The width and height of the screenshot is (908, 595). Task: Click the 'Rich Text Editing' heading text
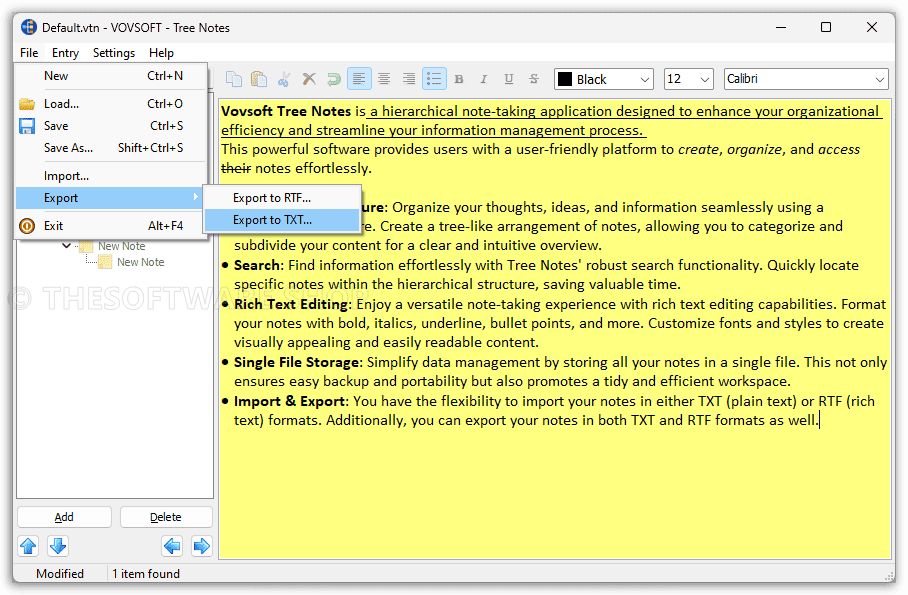click(291, 304)
